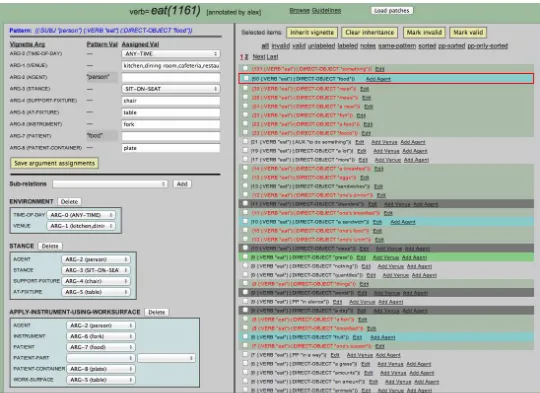Viewport: 540px width, 393px height.
Task: Switch to the "same-pattern" filter
Action: click(x=397, y=46)
